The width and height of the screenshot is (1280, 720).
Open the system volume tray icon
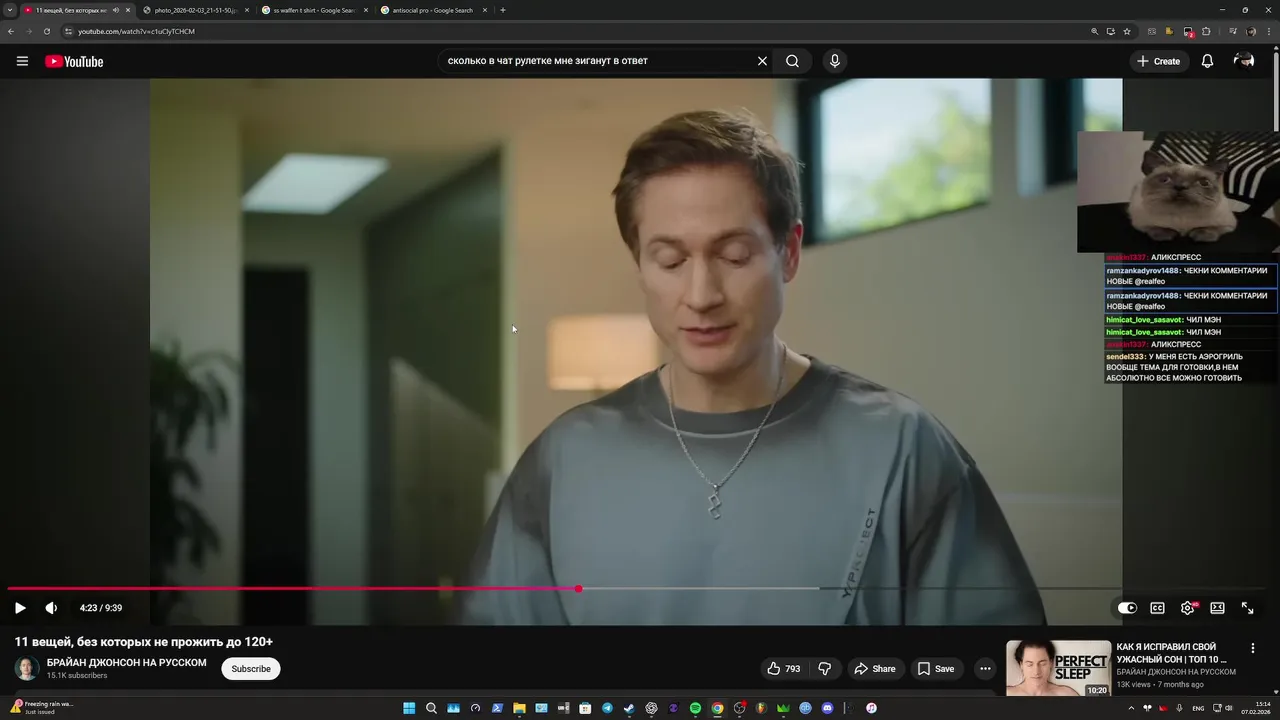(1228, 708)
